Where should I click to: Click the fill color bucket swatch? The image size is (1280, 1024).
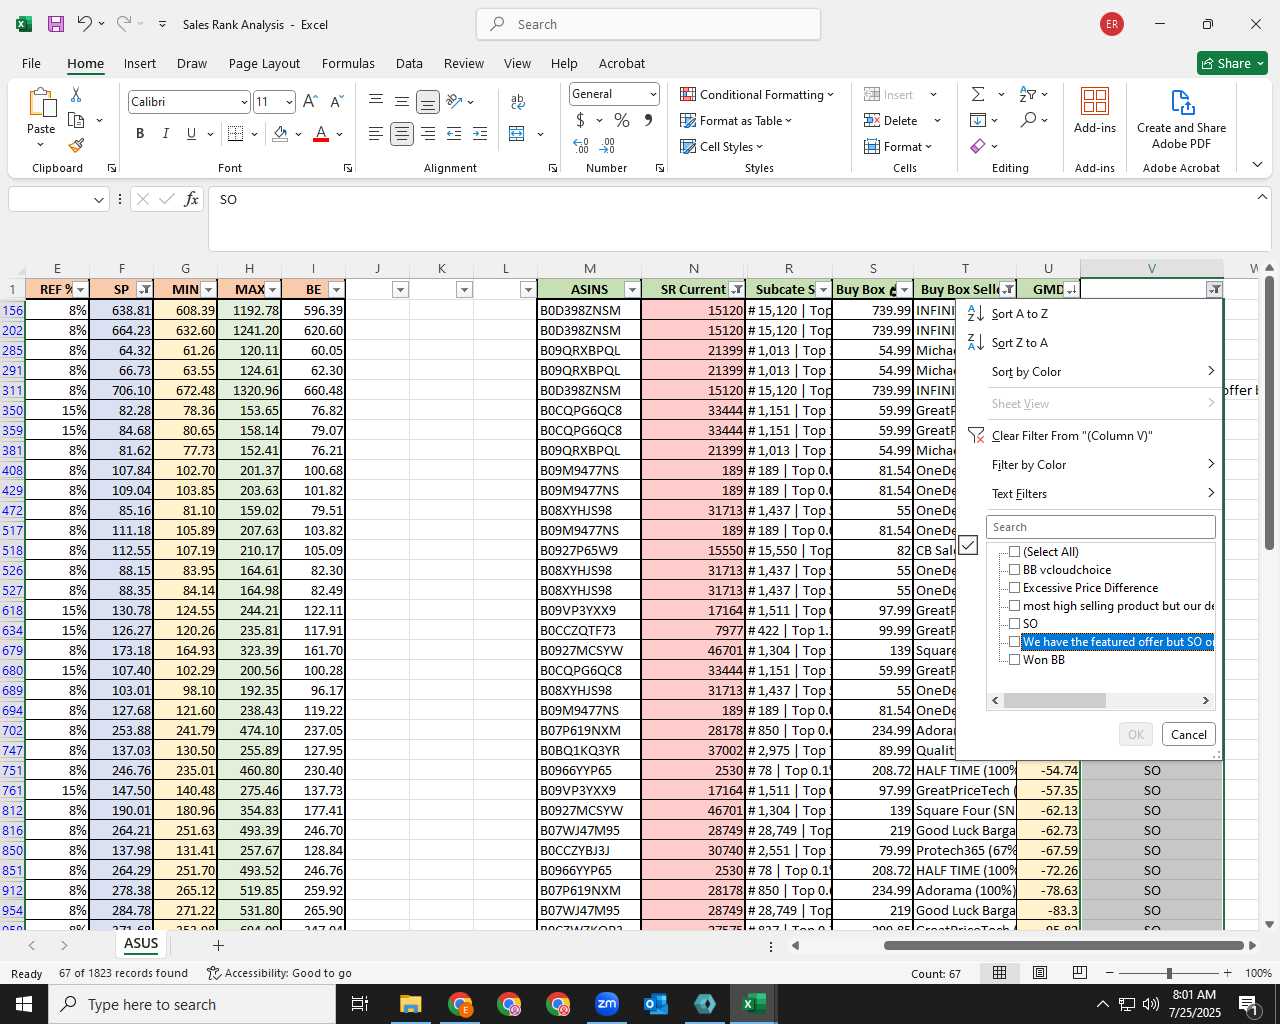tap(280, 133)
